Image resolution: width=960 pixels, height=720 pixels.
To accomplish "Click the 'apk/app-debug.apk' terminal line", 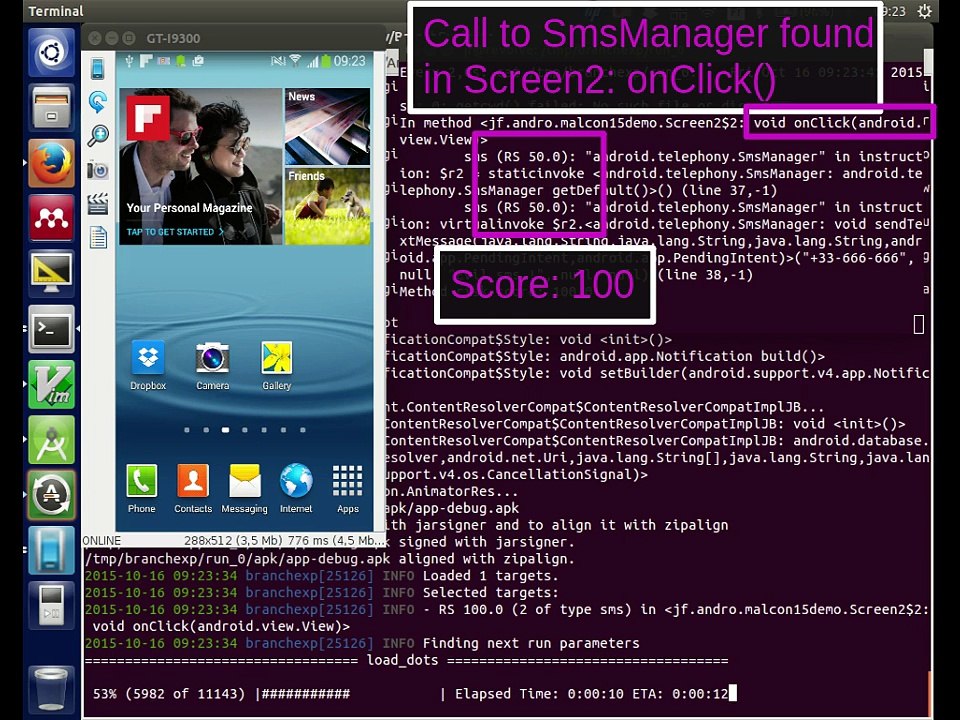I will [452, 508].
